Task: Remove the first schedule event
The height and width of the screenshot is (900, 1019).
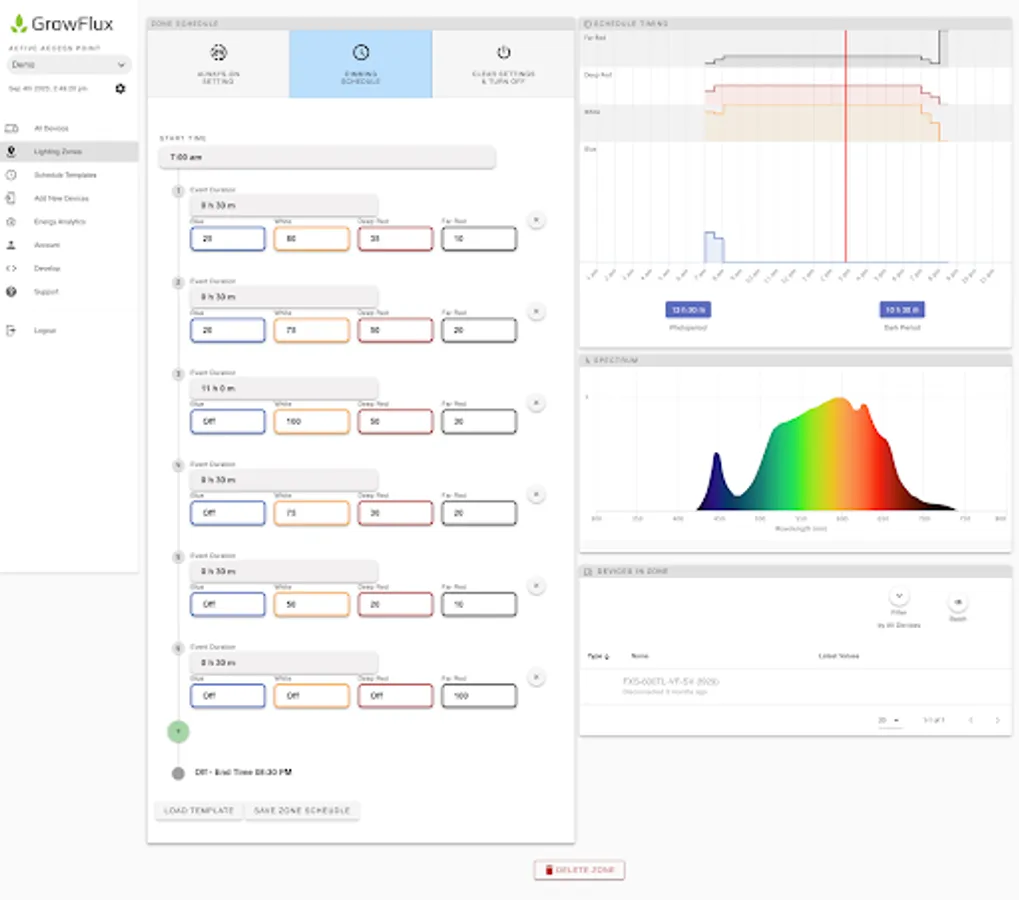Action: pyautogui.click(x=536, y=220)
